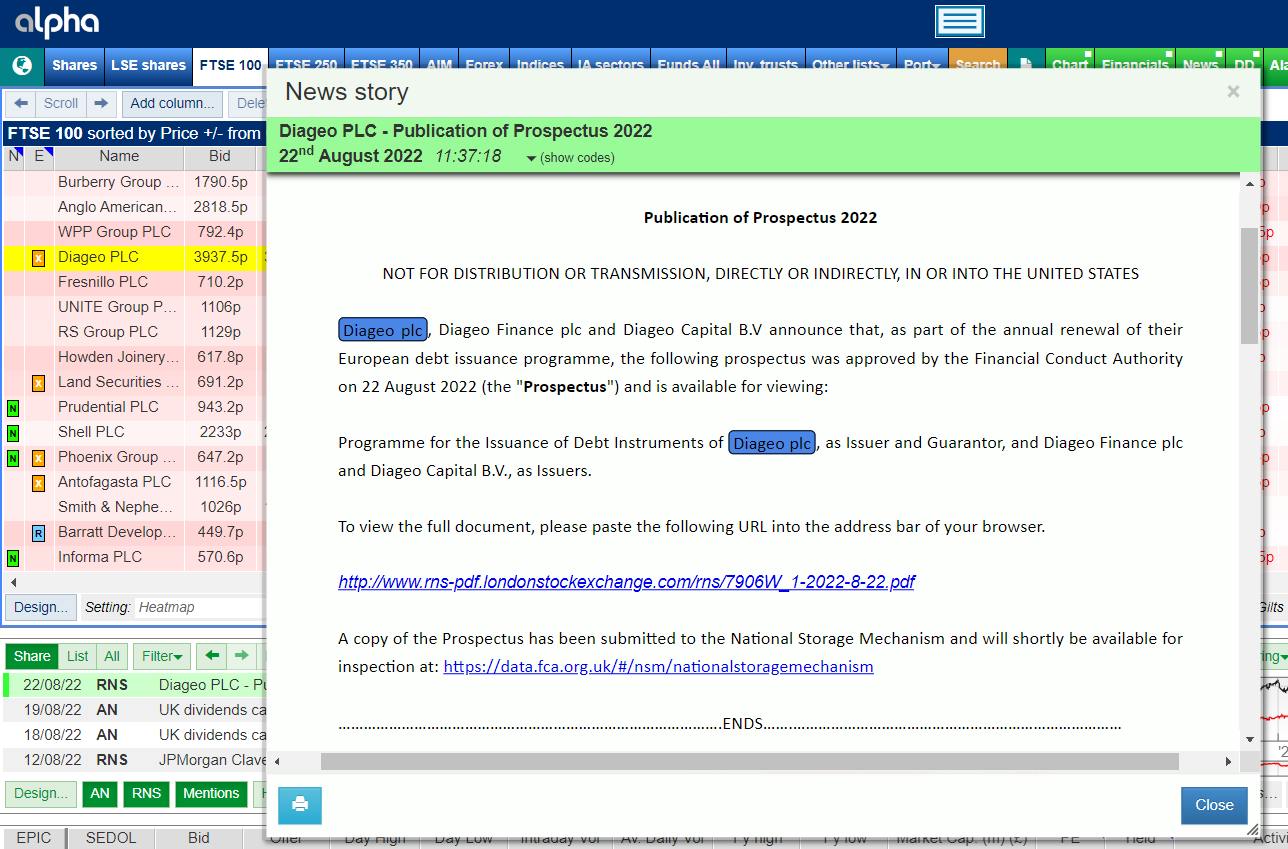
Task: Go to next news with green right arrow
Action: pyautogui.click(x=241, y=656)
